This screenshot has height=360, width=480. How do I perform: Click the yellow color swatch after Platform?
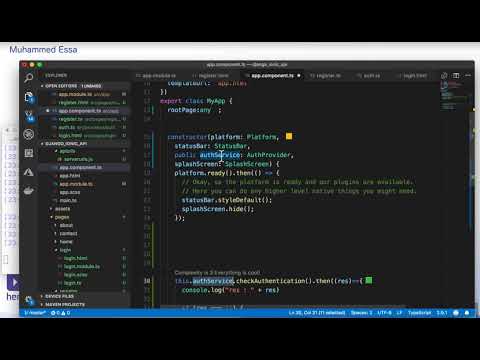[289, 136]
